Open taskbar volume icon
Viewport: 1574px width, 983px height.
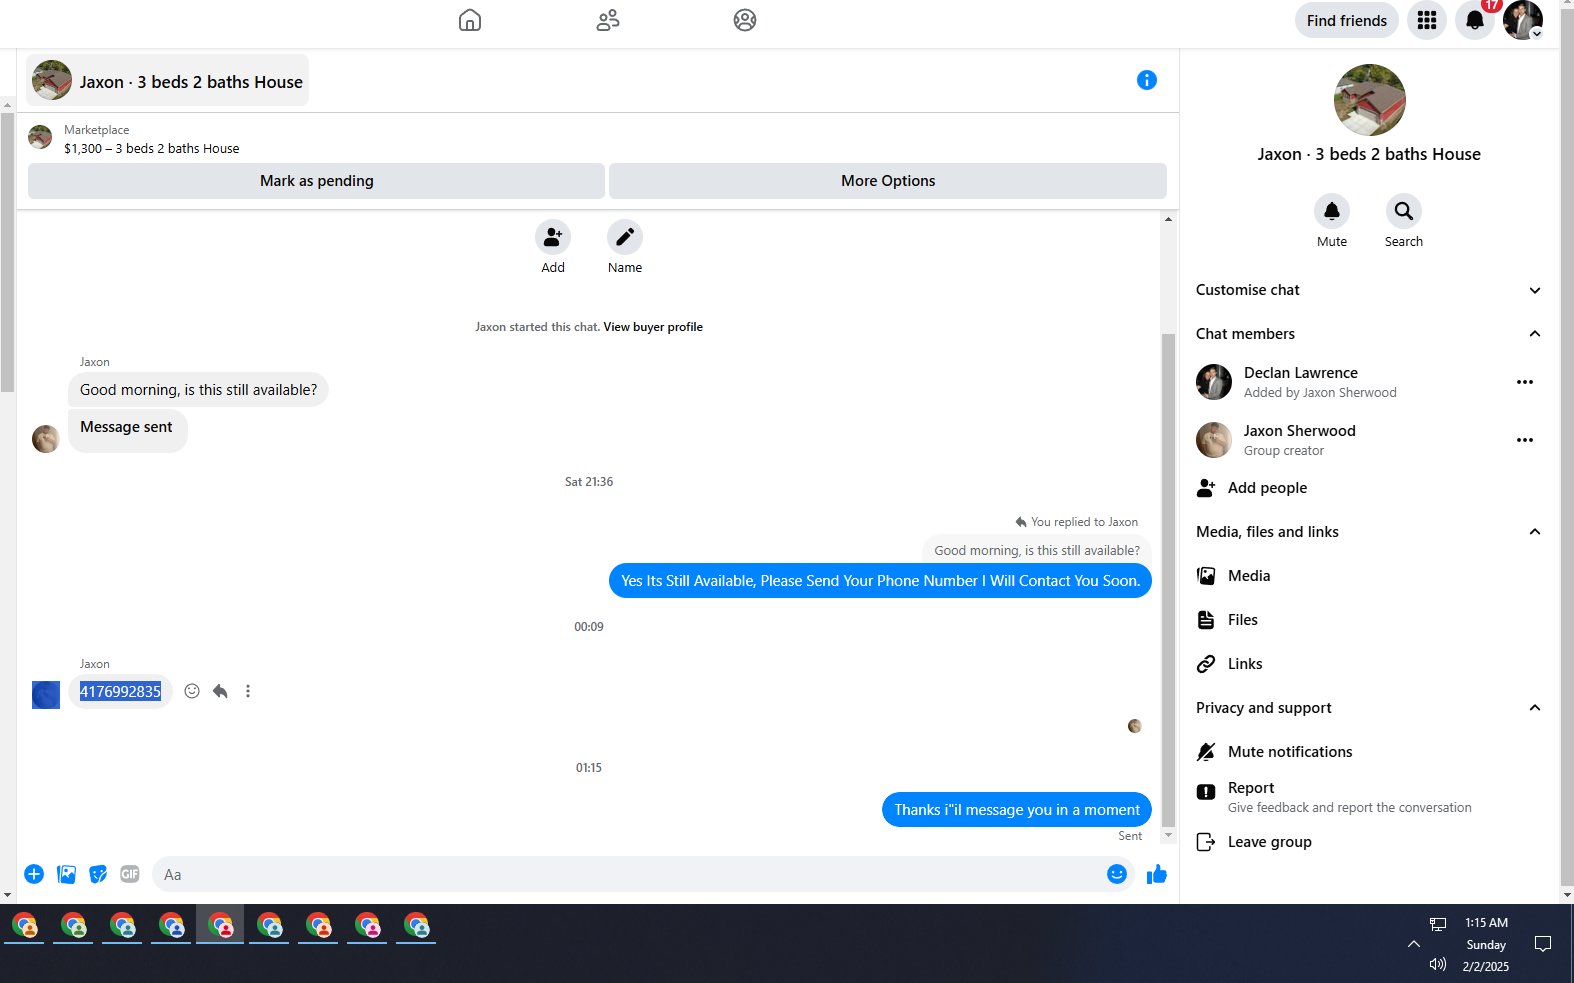1438,964
